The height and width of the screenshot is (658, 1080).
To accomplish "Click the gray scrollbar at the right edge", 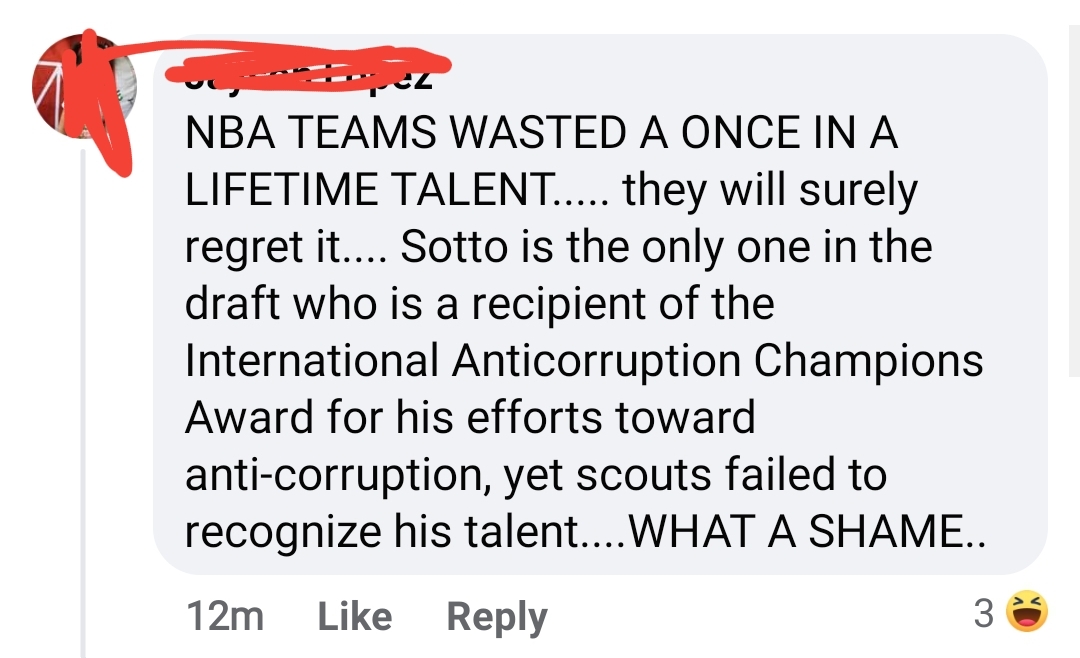I will coord(1074,200).
